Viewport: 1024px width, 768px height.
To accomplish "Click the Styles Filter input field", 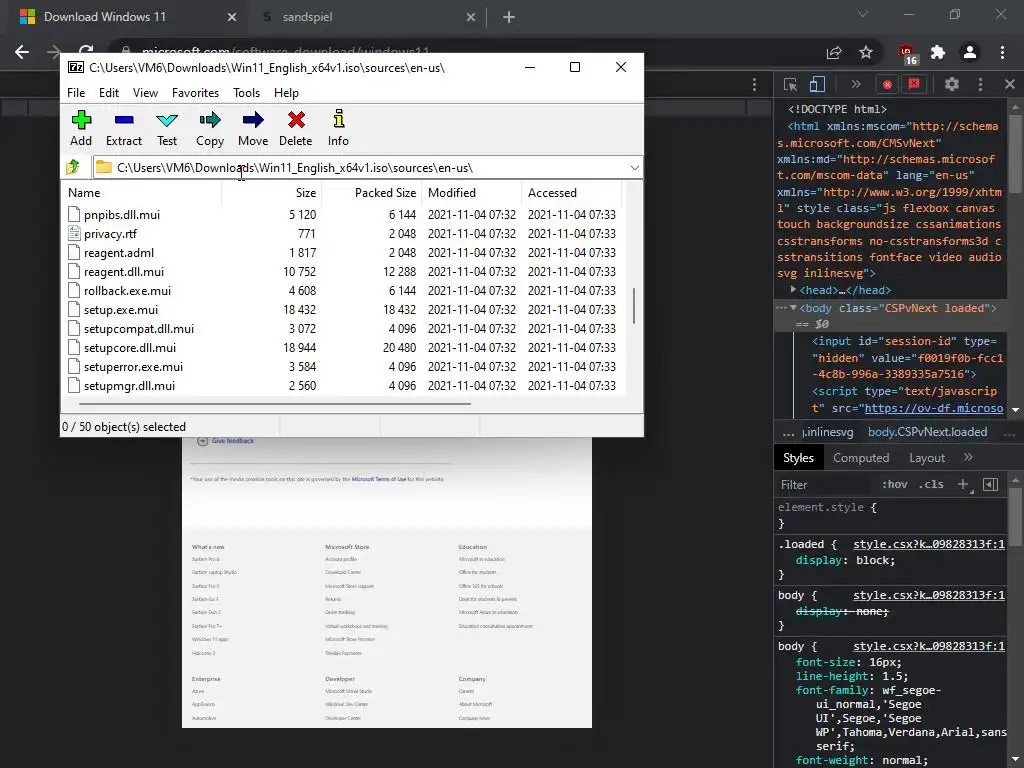I will (x=824, y=485).
